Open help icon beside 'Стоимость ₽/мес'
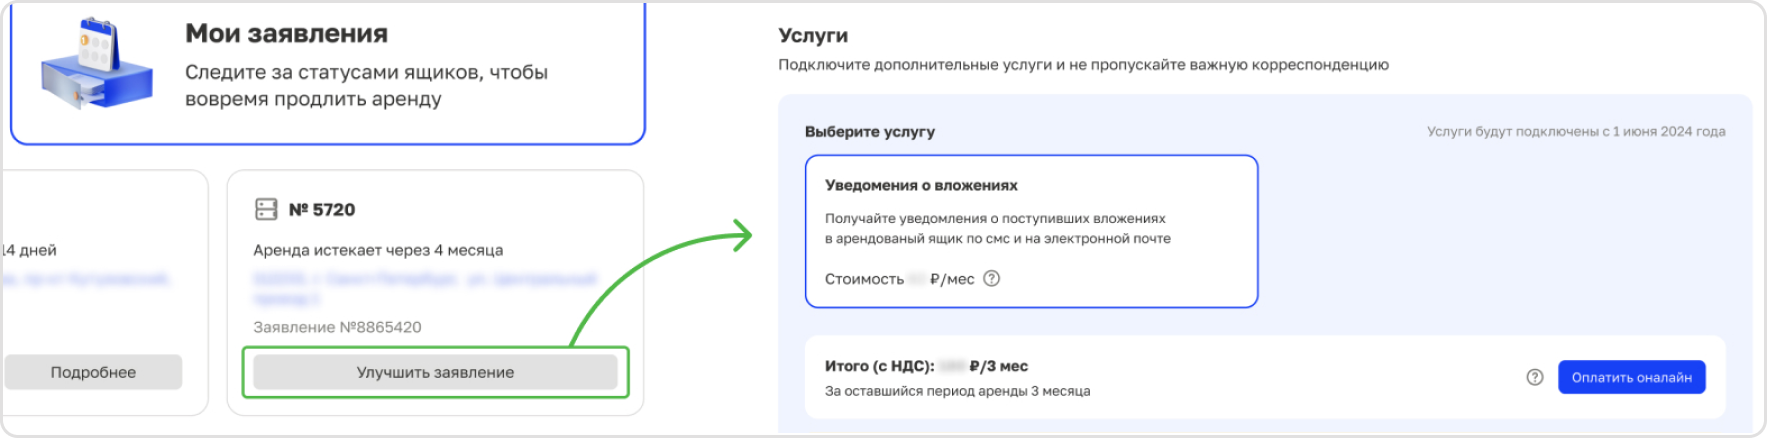This screenshot has width=1767, height=438. tap(991, 279)
